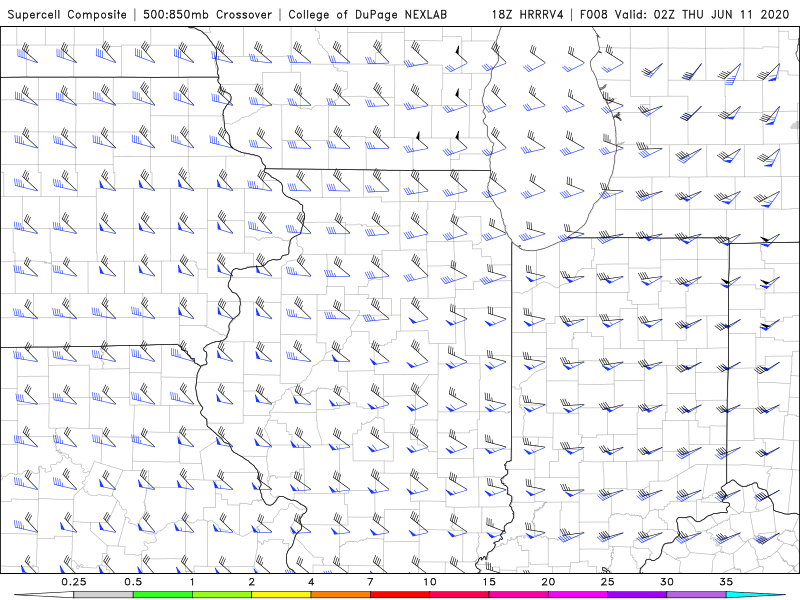Click the 0.25 legend value
Screen dimensions: 800x600
73,582
